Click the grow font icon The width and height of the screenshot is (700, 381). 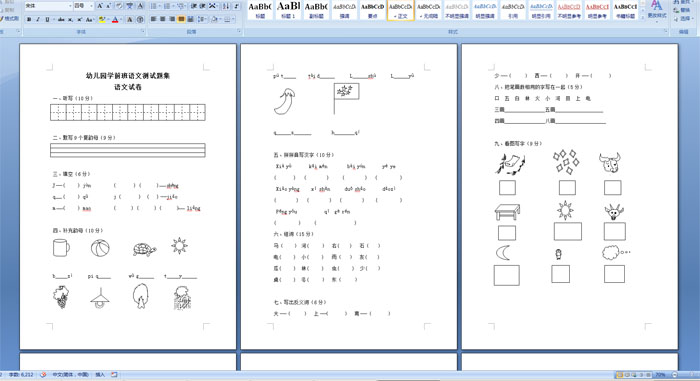click(x=100, y=6)
